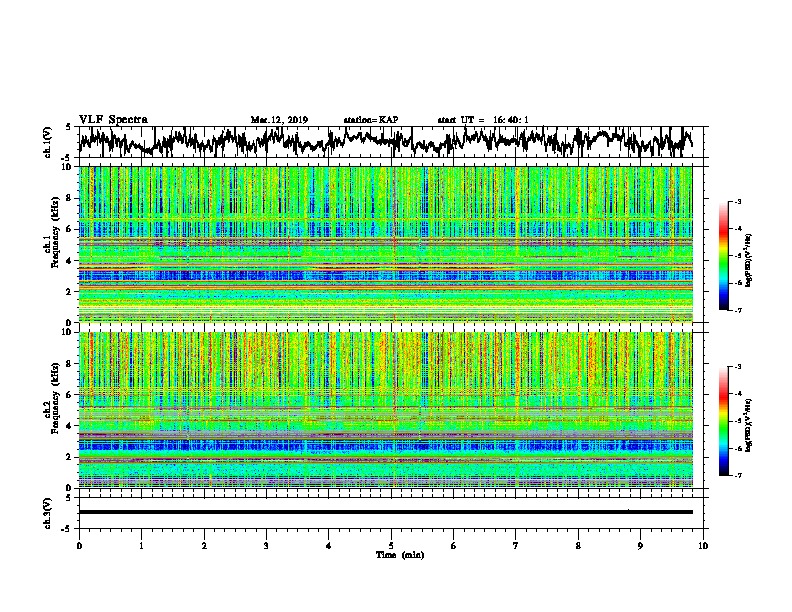792x612 pixels.
Task: Click the time axis tick label "5"
Action: [x=391, y=546]
